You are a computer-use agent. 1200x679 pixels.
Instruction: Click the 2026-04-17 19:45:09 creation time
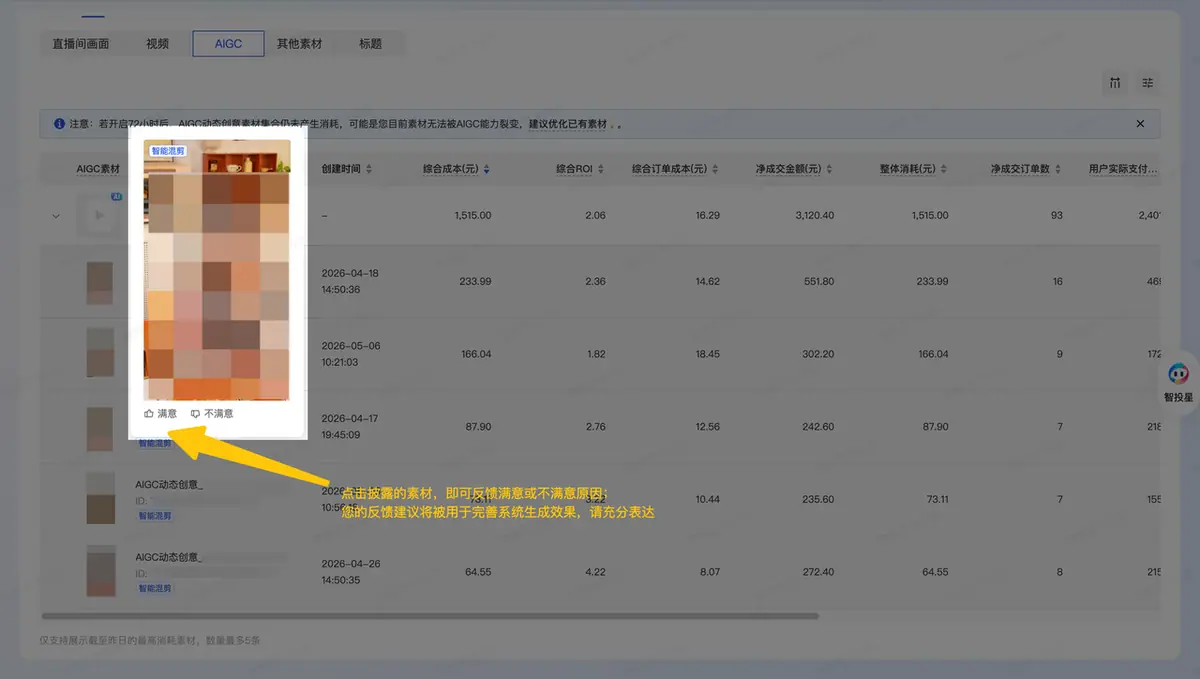click(x=349, y=427)
